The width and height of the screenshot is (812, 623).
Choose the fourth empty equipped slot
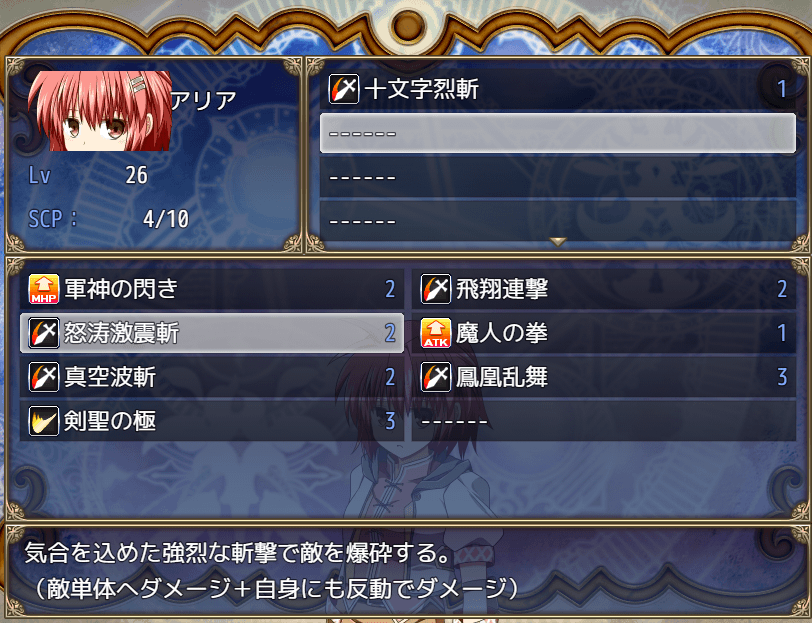(558, 221)
